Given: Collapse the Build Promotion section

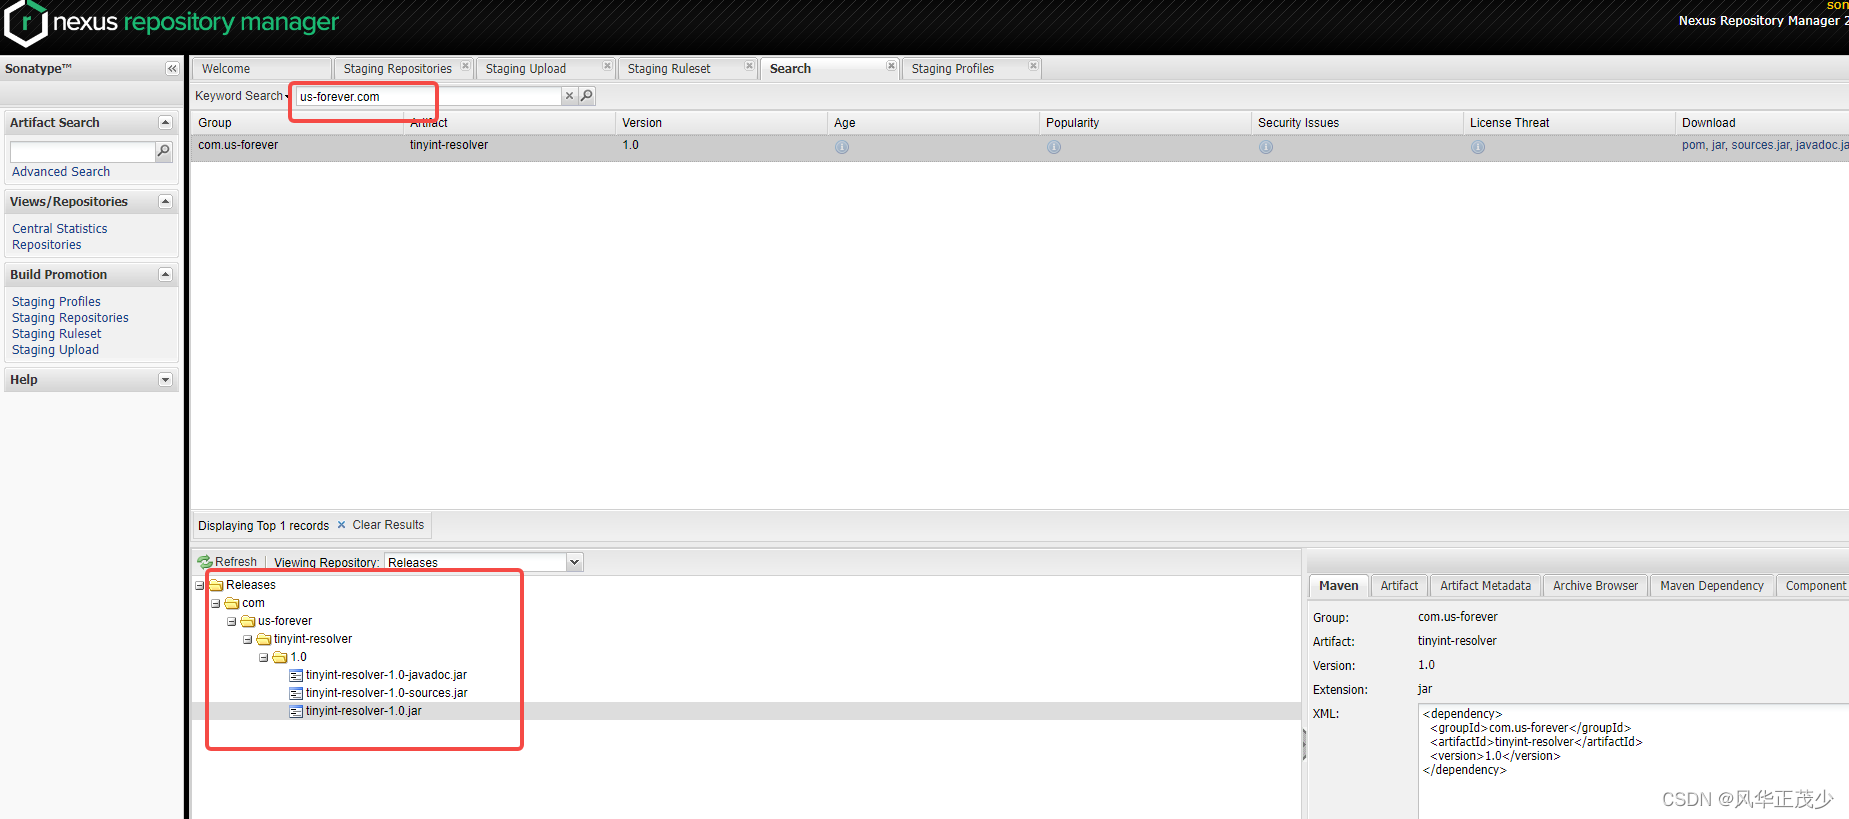Looking at the screenshot, I should (x=166, y=274).
